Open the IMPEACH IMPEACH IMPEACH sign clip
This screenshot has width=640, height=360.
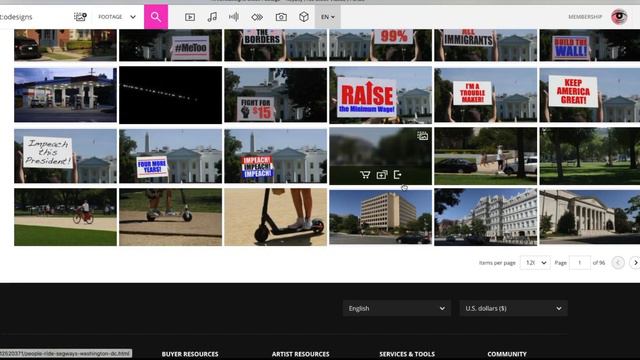click(x=276, y=156)
